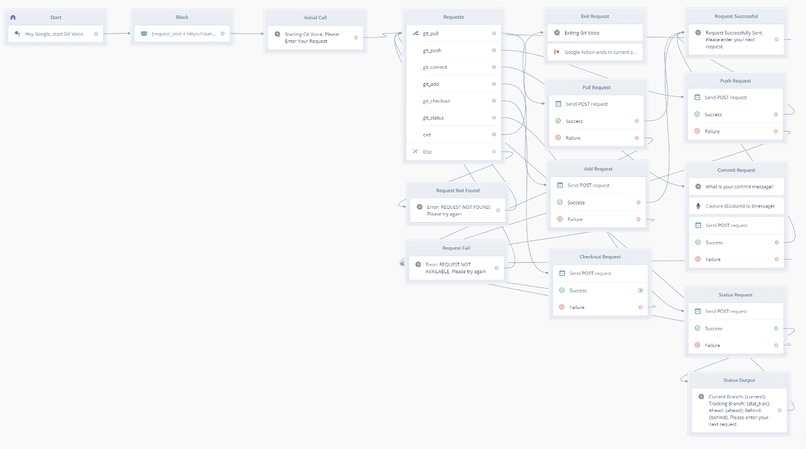Click the choice icon beside git_pull

point(415,33)
